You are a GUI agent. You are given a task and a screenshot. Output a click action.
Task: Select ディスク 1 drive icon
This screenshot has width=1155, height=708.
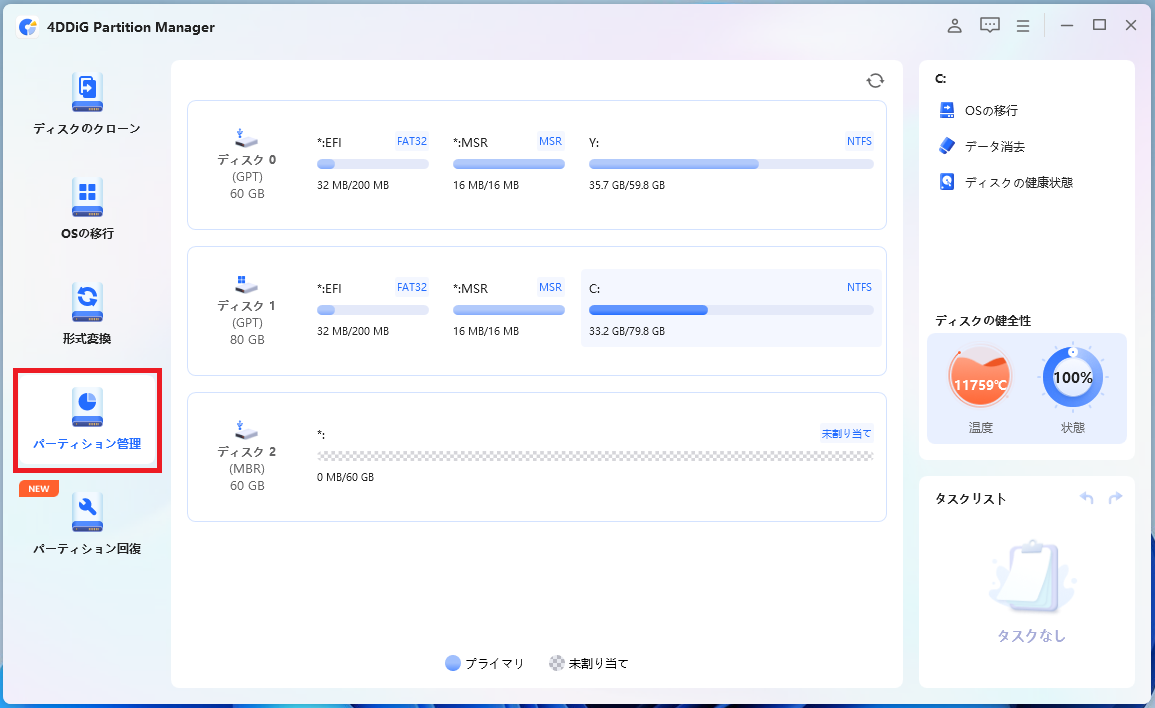click(246, 284)
